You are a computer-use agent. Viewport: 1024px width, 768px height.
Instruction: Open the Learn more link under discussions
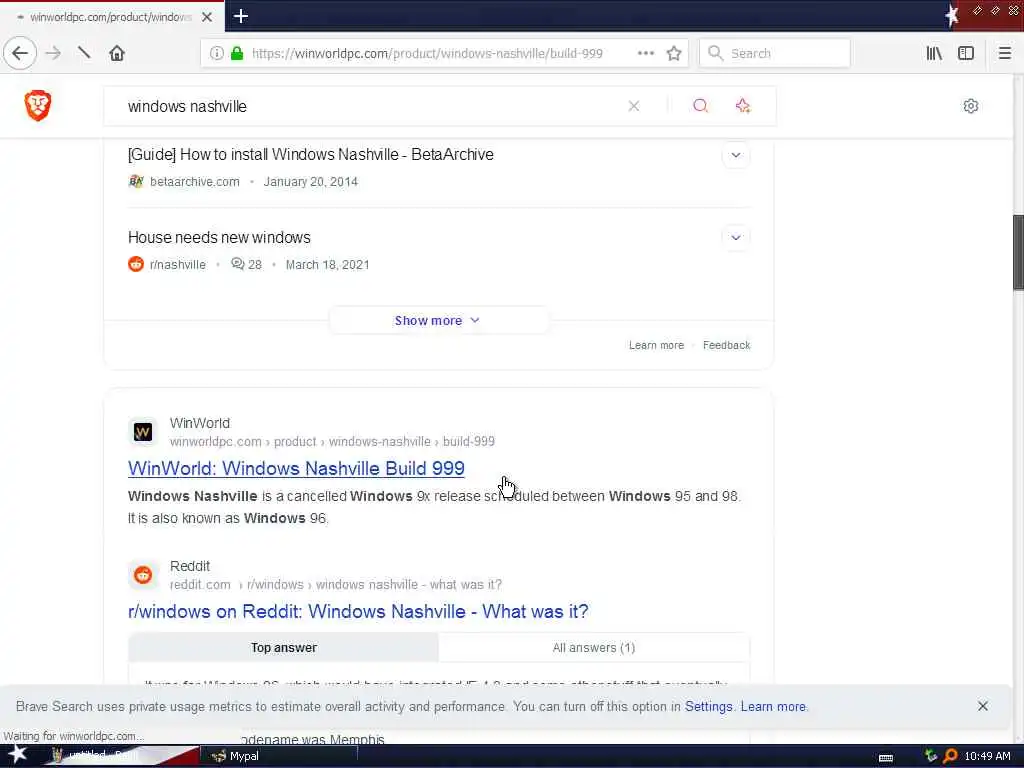(x=656, y=345)
